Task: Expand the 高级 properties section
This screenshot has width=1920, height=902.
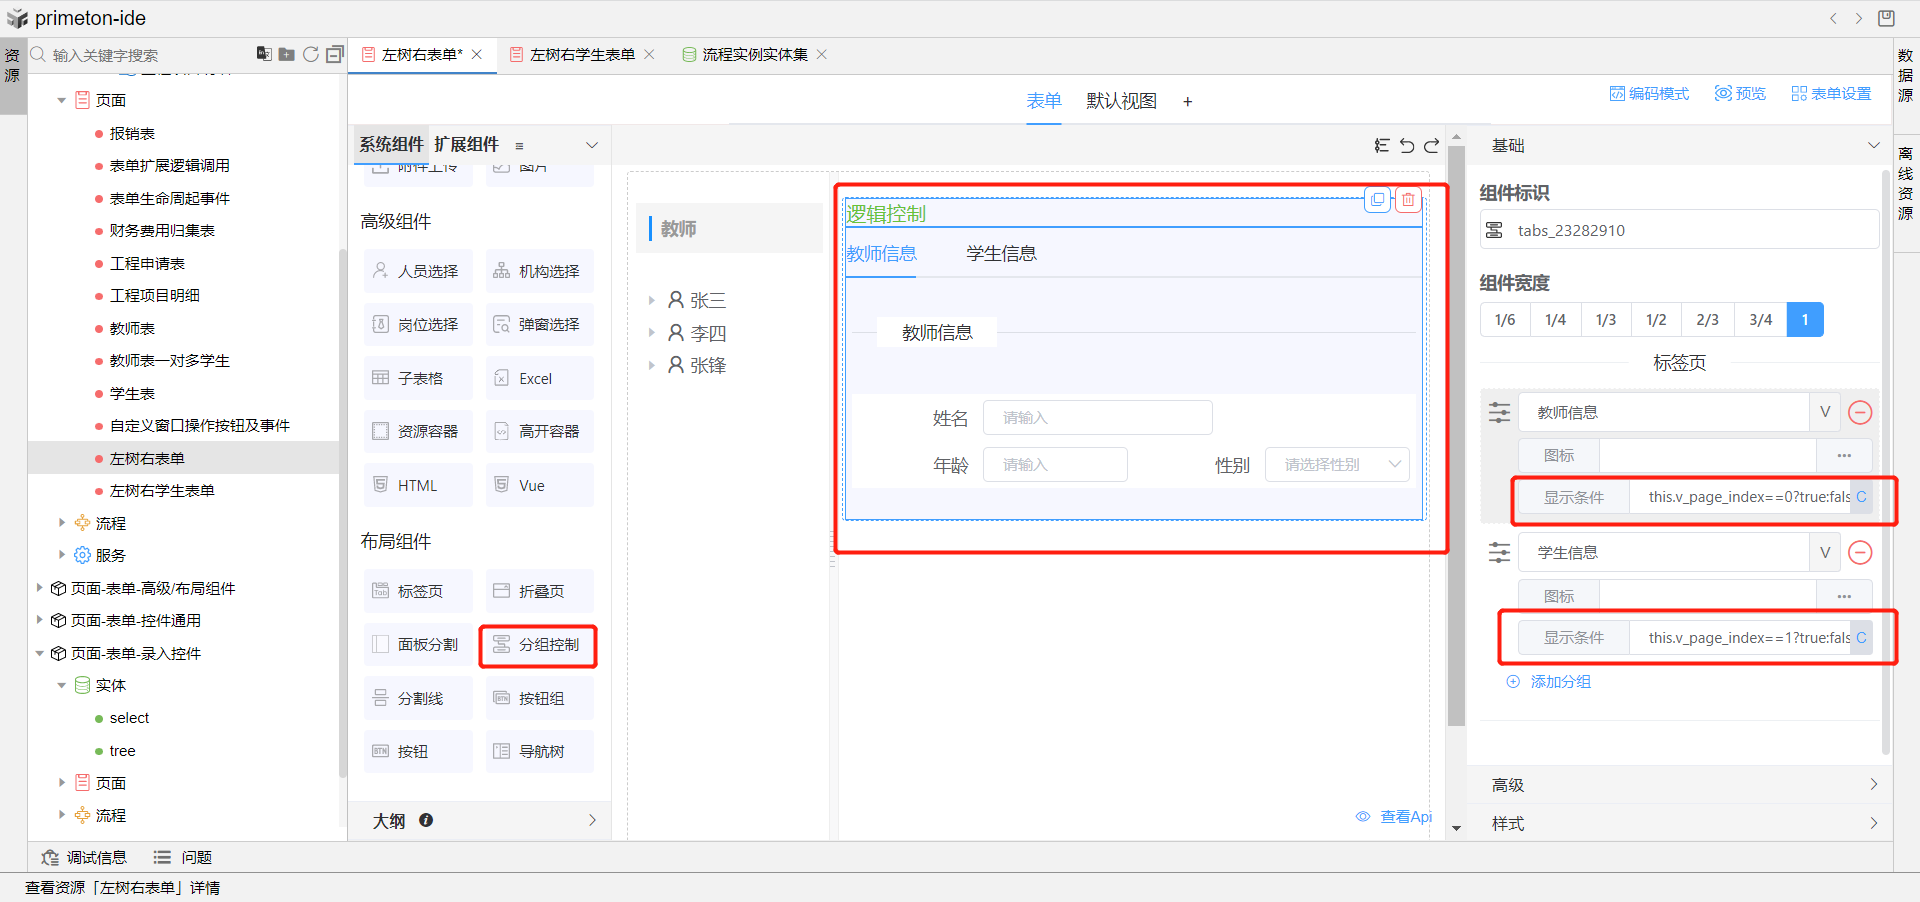Action: [x=1680, y=785]
